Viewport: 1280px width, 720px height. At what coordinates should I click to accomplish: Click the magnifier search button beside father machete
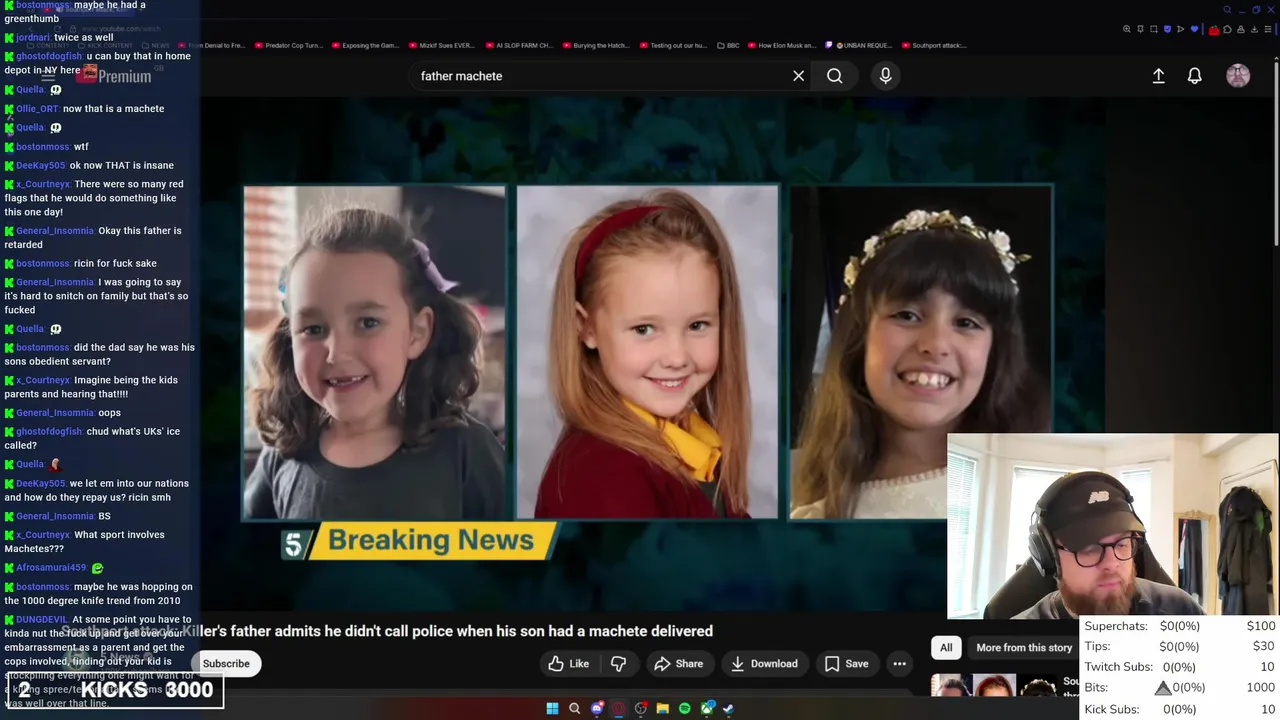(x=834, y=76)
